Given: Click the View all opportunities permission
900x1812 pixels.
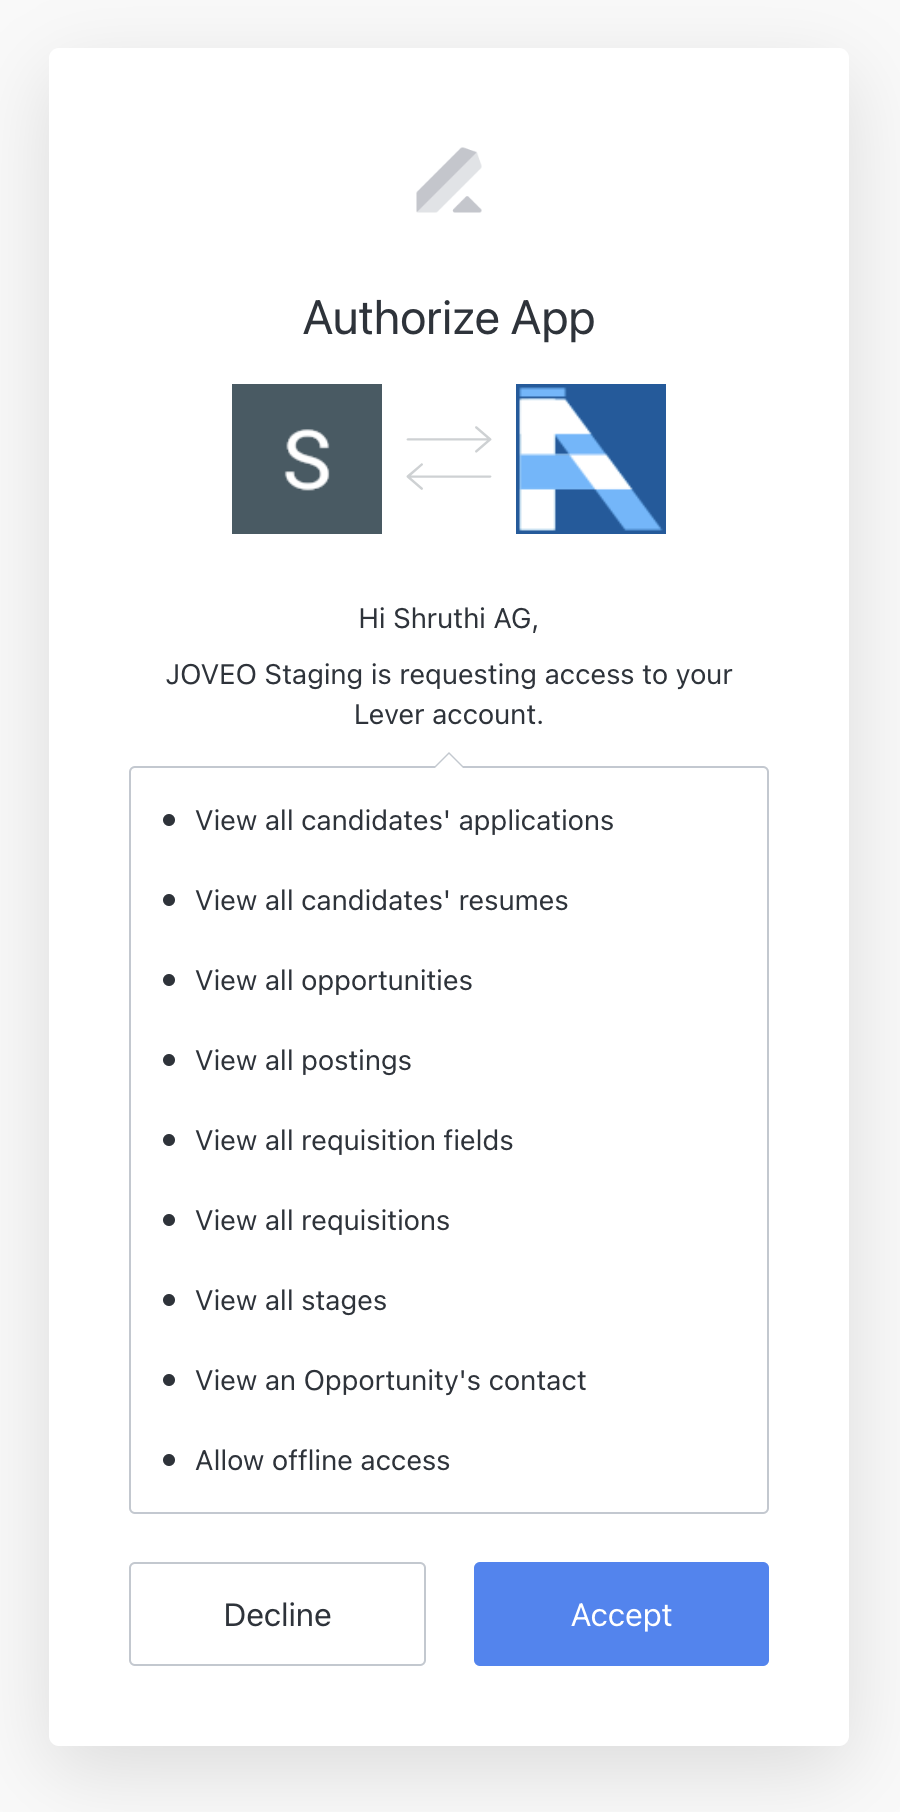Looking at the screenshot, I should click(x=333, y=981).
